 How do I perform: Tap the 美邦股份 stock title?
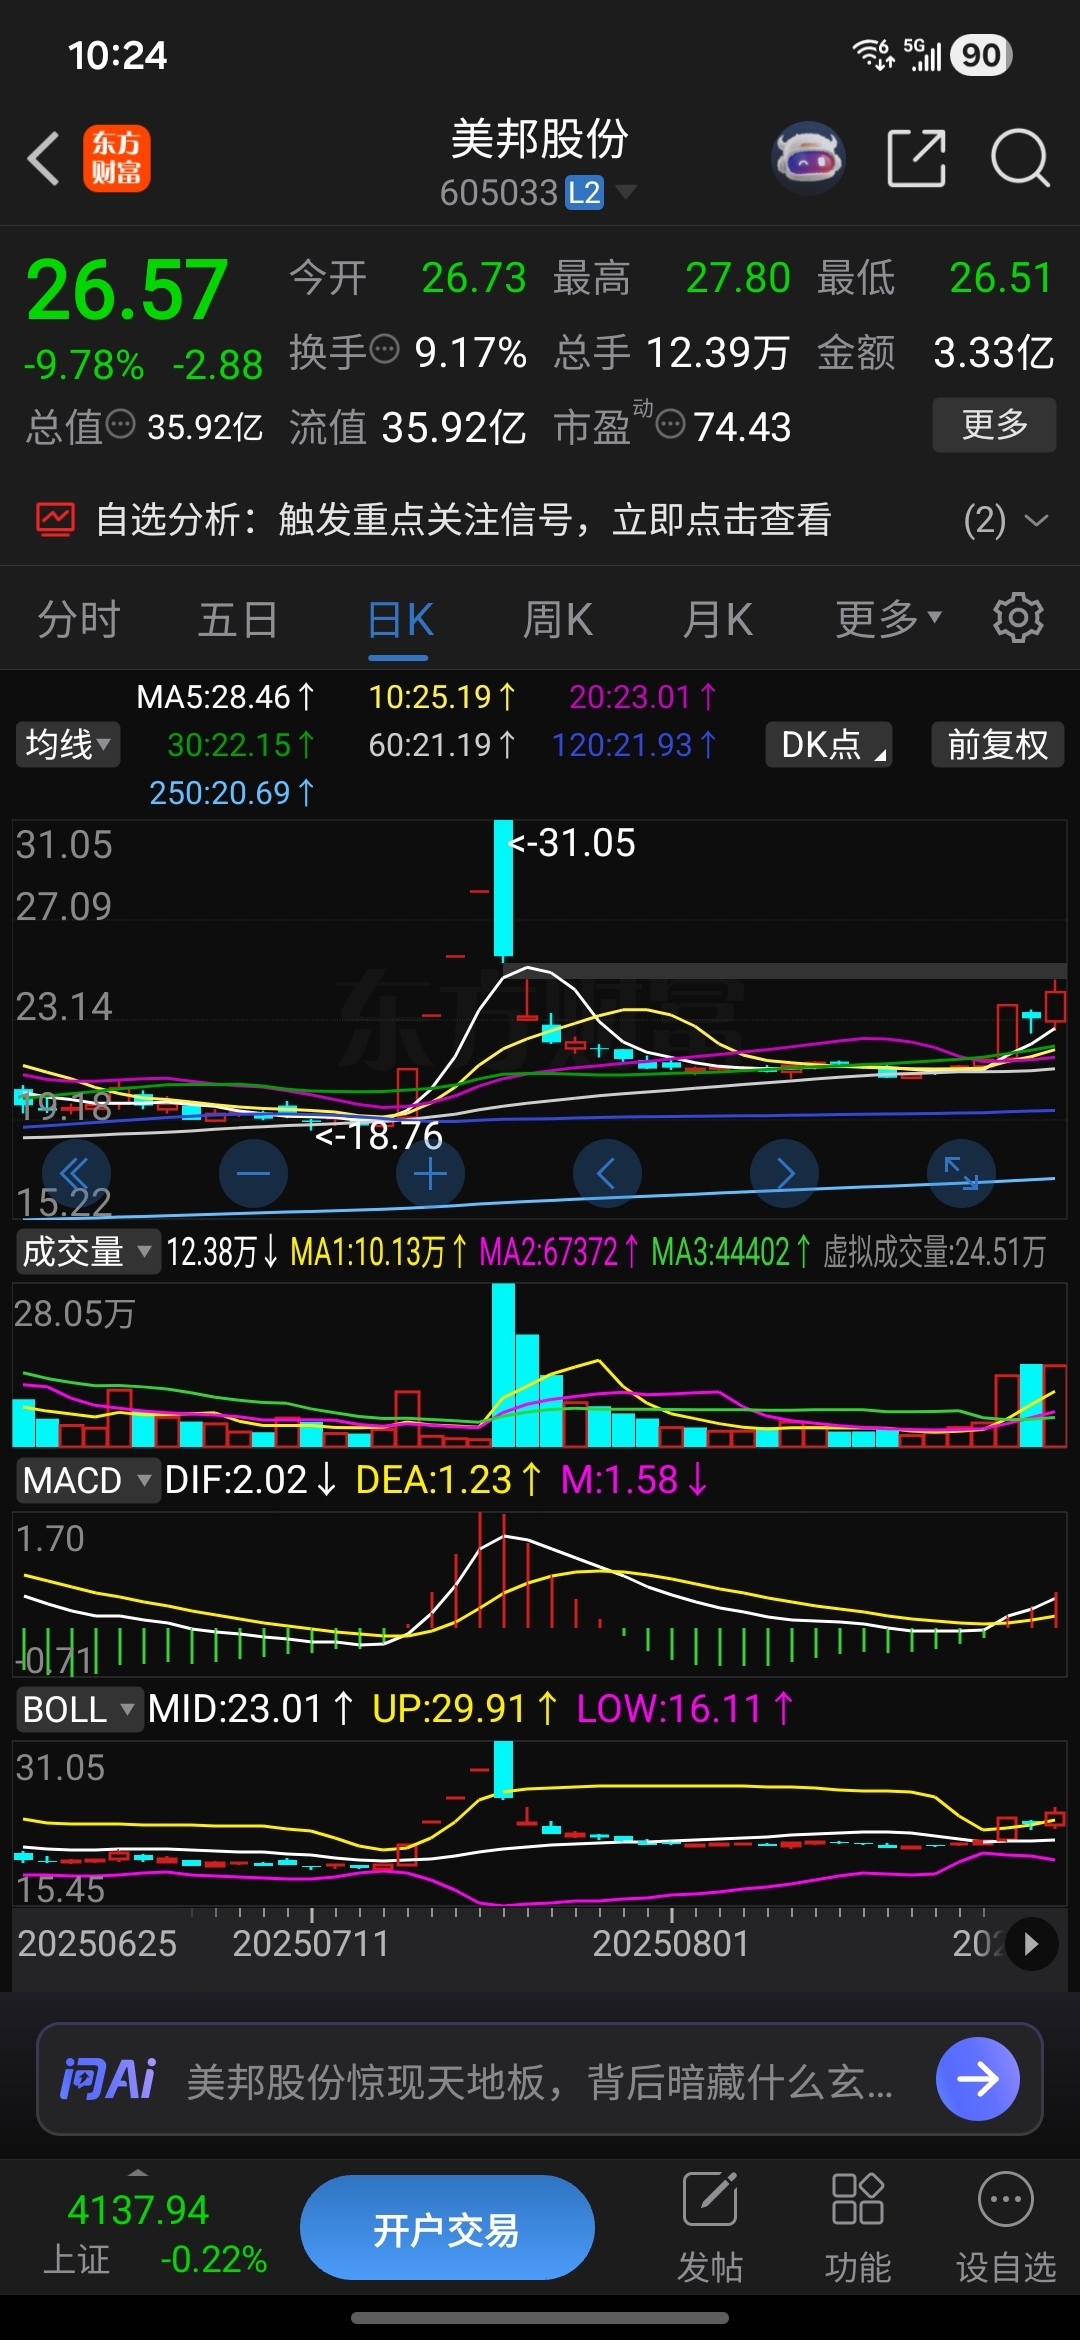point(539,138)
